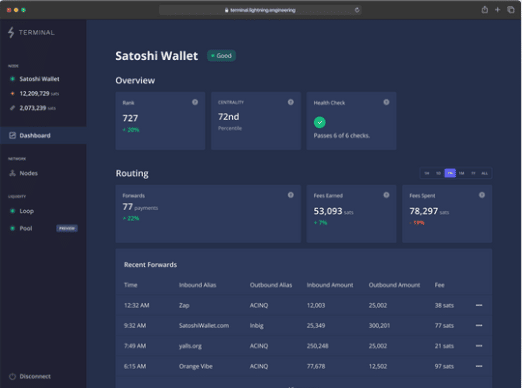Open the Rank card info icon
Image resolution: width=522 pixels, height=388 pixels.
click(x=195, y=102)
